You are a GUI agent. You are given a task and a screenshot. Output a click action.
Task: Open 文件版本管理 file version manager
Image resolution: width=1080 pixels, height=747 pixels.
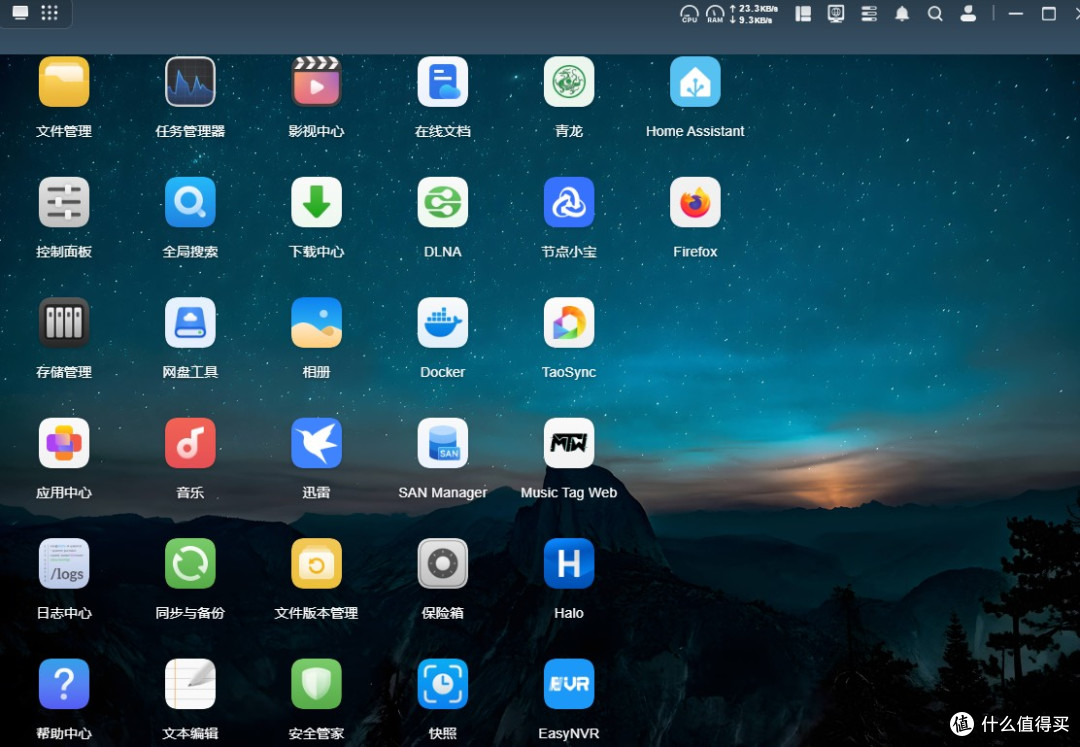316,564
